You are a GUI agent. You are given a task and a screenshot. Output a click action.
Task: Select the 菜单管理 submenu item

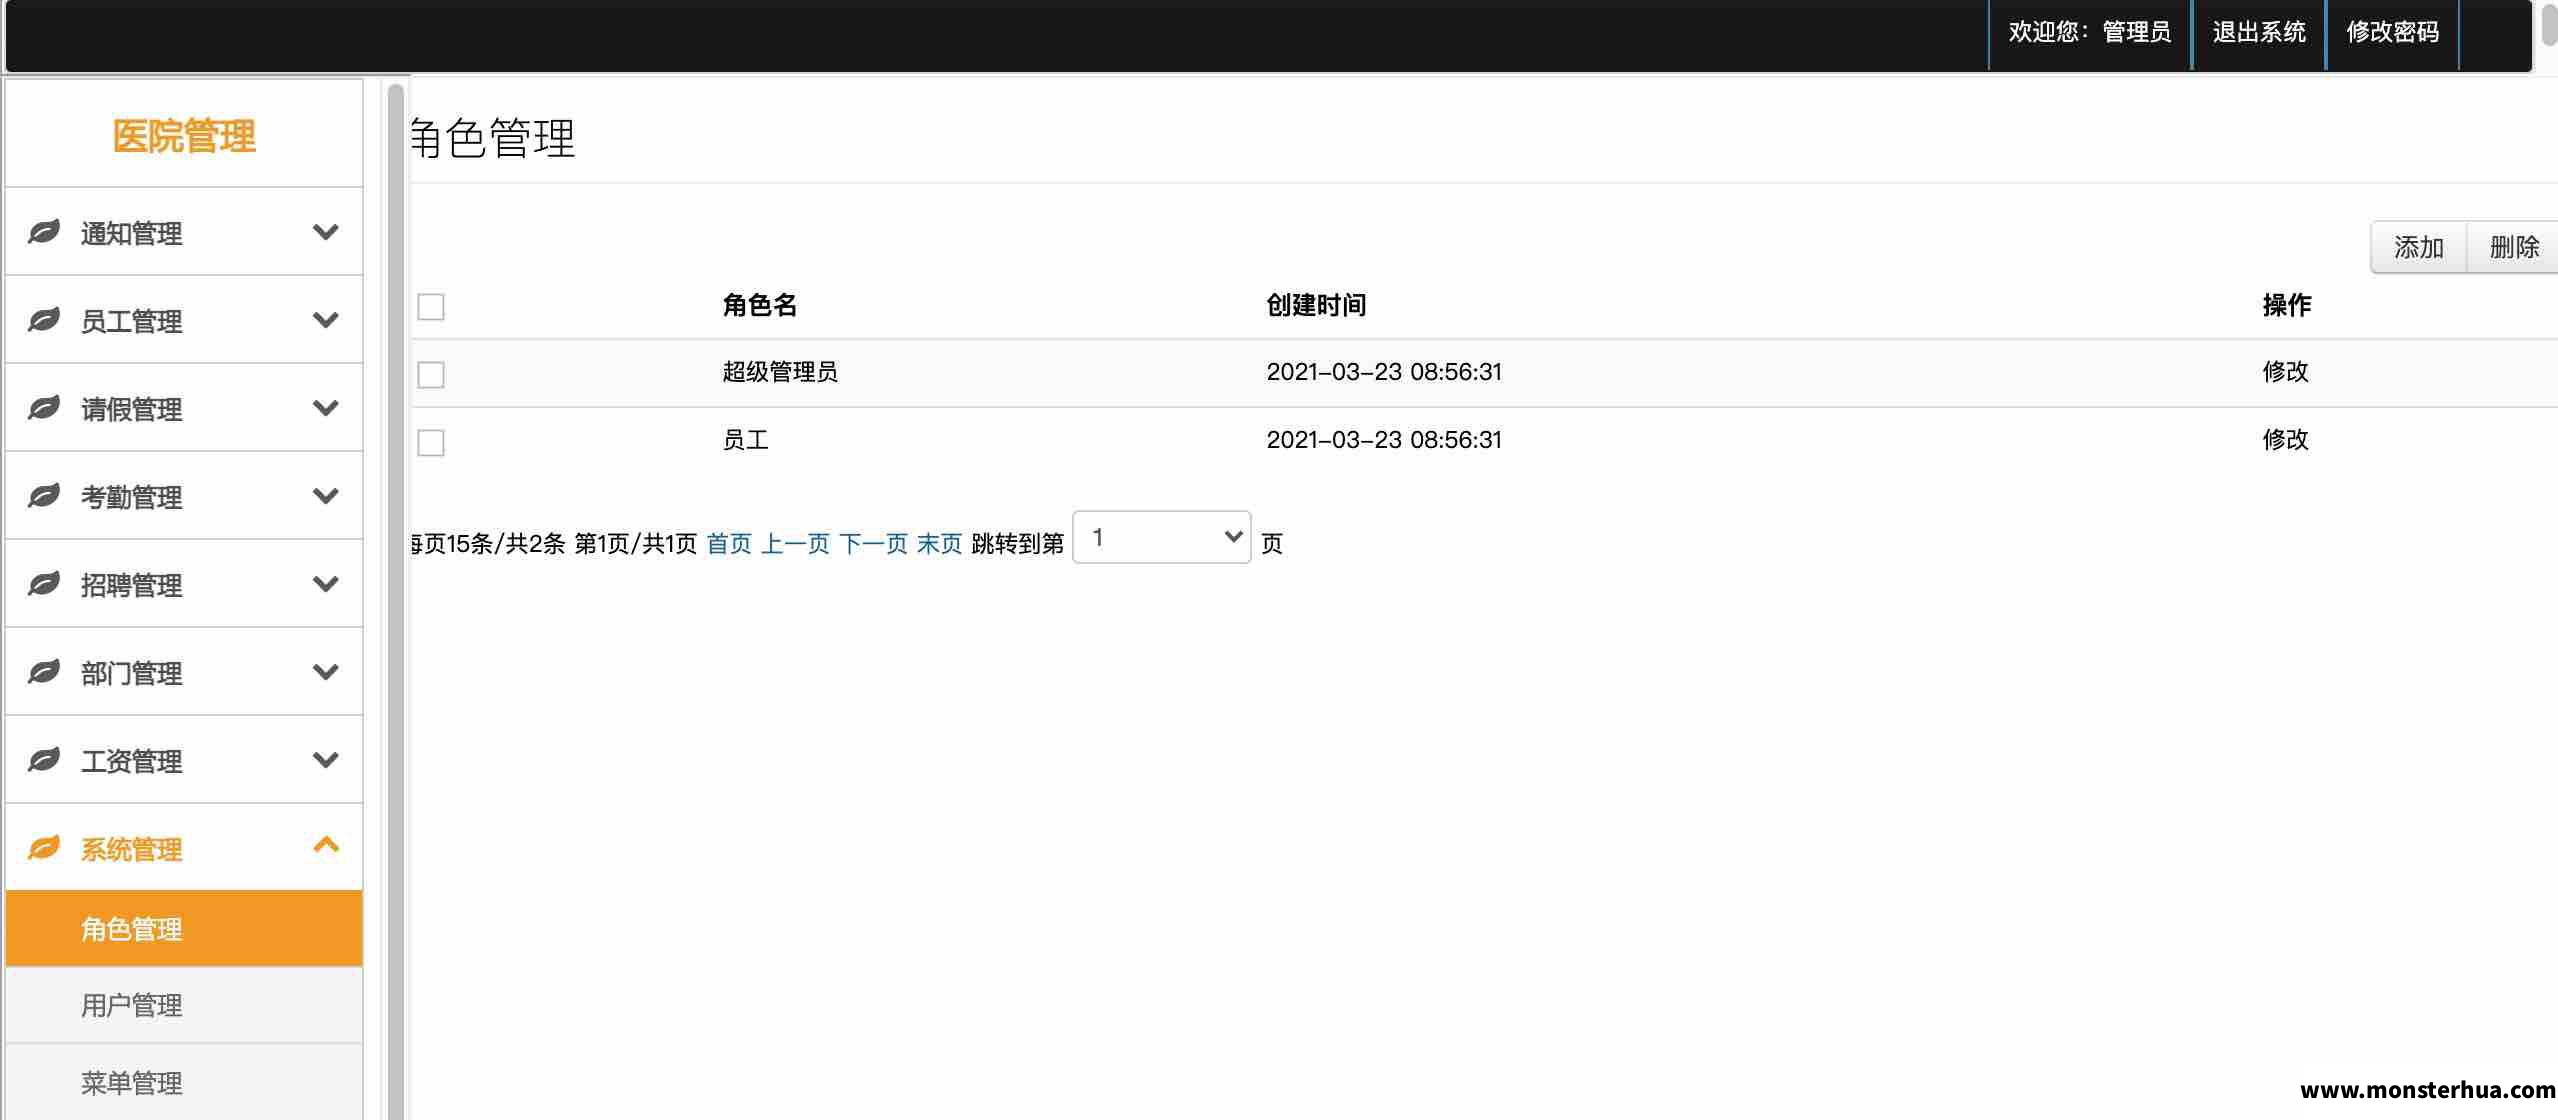[x=184, y=1082]
